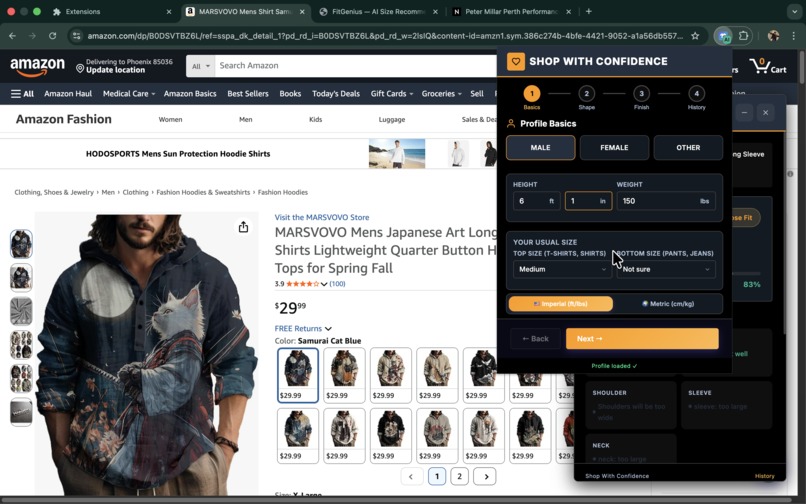Expand Groceries nav dropdown
The width and height of the screenshot is (806, 504).
click(x=441, y=94)
